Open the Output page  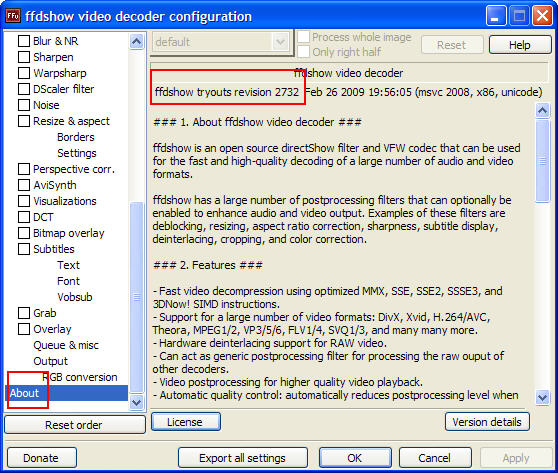[50, 361]
